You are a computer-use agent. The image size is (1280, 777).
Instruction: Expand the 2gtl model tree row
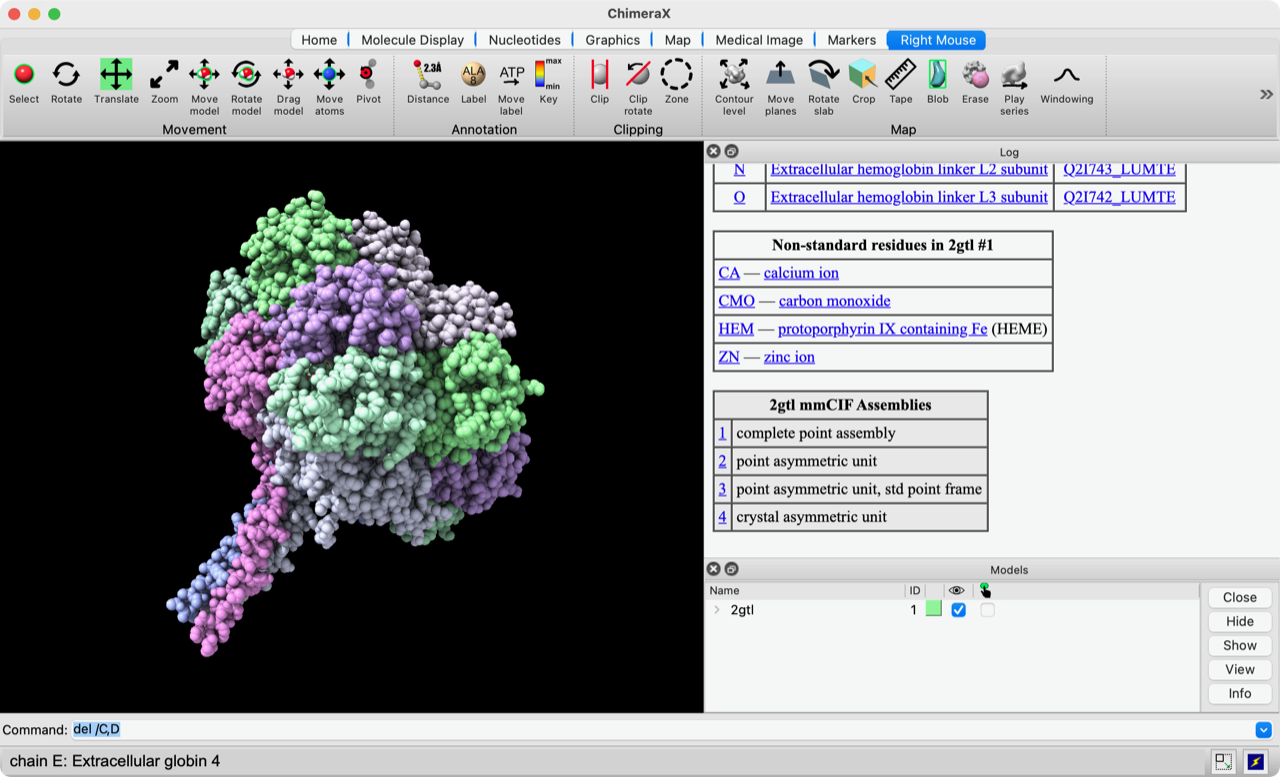tap(716, 610)
